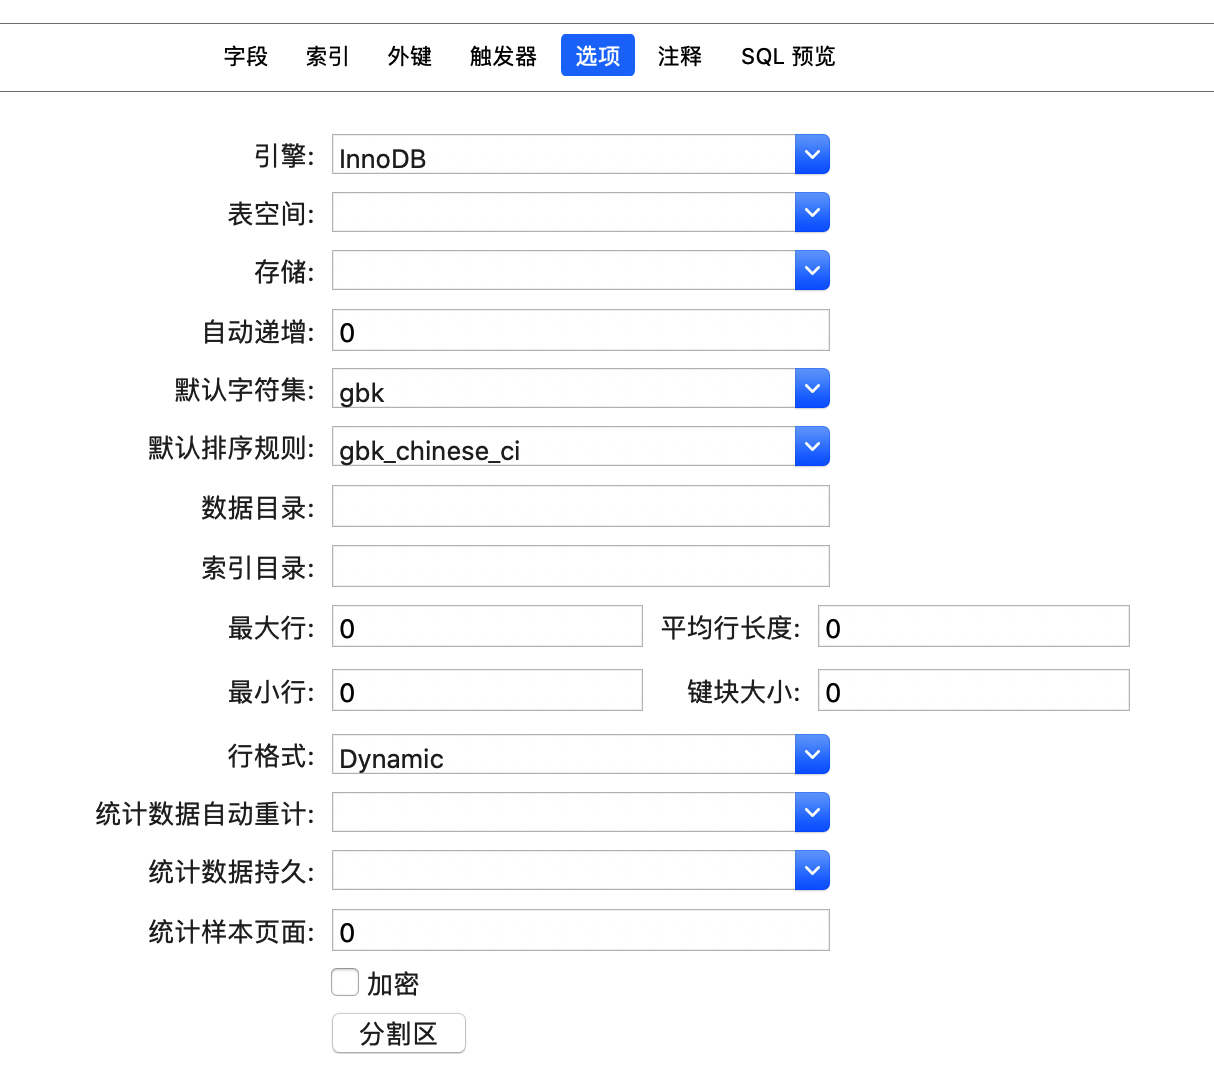Focus the 统计样本页面 input field
This screenshot has width=1214, height=1074.
(581, 930)
